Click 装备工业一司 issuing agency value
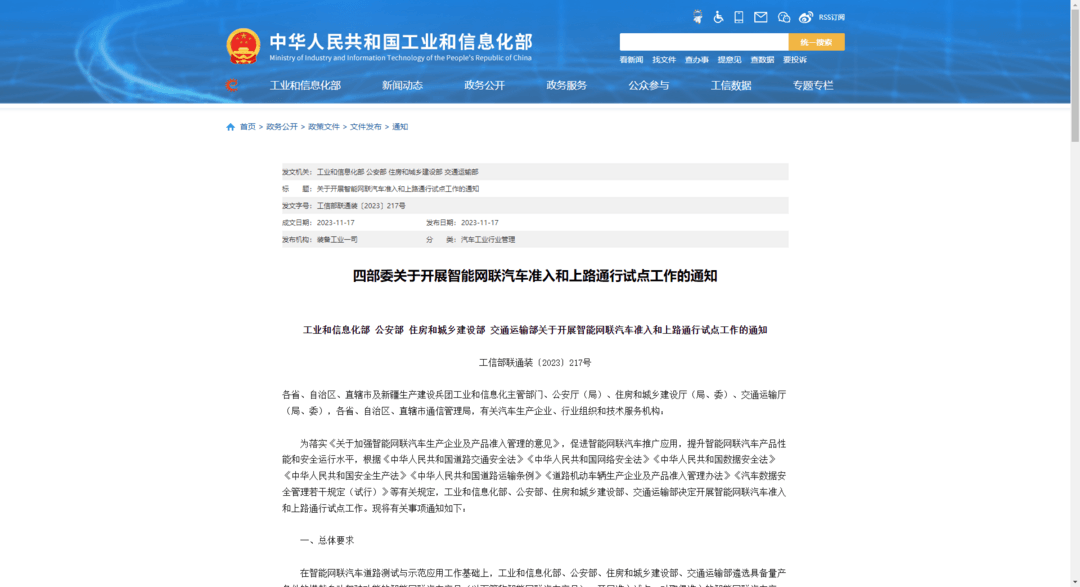This screenshot has height=587, width=1080. tap(337, 240)
